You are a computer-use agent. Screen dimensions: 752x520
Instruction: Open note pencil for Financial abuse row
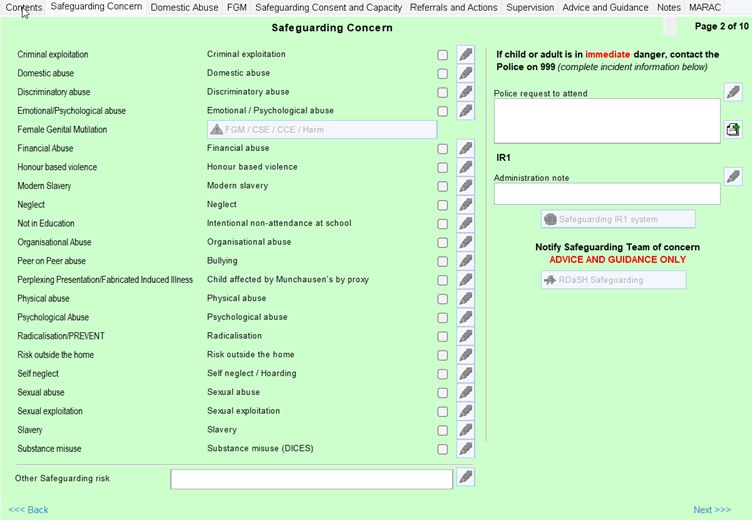pos(465,148)
